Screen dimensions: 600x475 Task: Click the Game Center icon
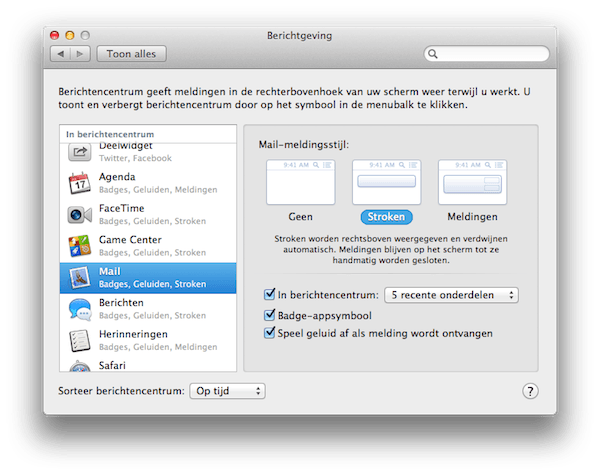[80, 246]
